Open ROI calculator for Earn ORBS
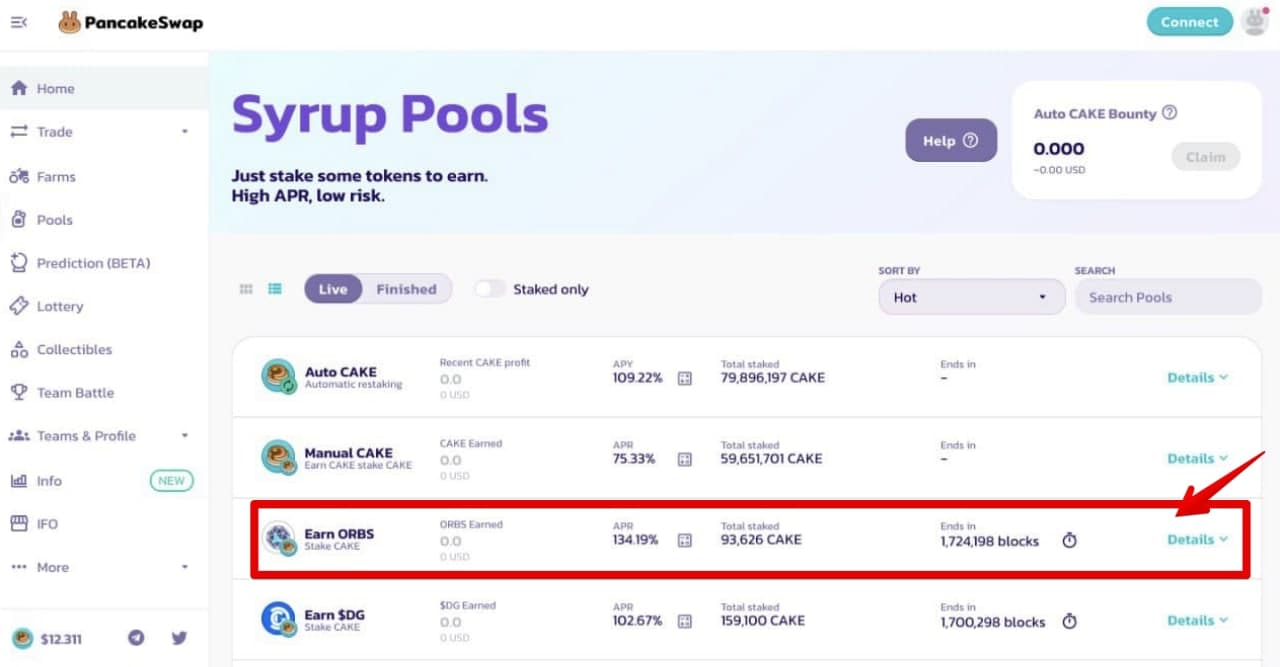 (685, 540)
